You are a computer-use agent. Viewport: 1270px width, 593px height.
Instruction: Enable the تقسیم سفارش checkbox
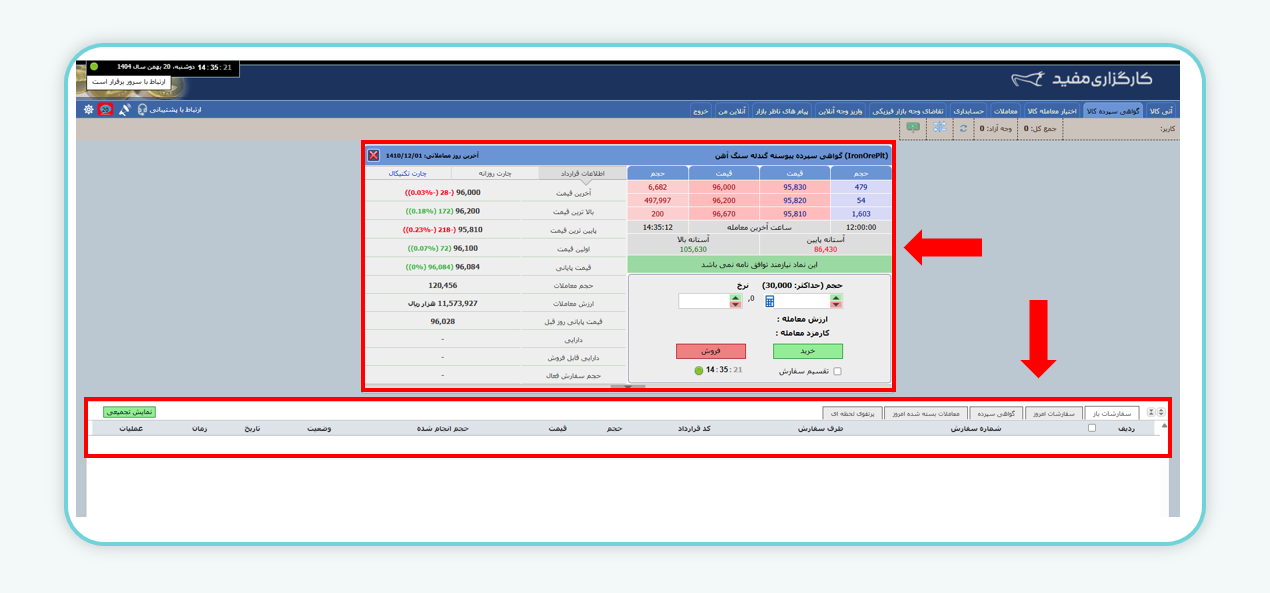click(837, 371)
